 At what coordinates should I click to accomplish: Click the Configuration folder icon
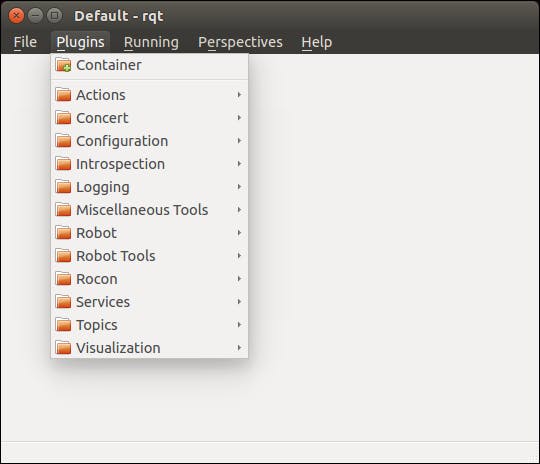pos(63,141)
